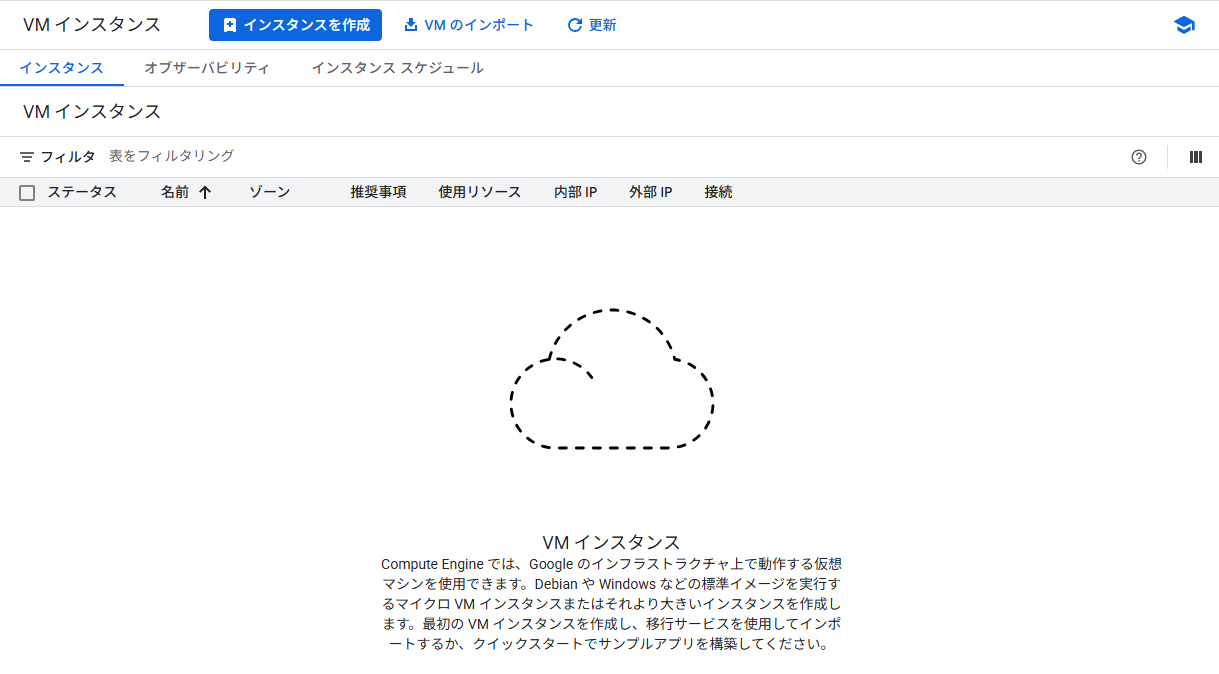Open the learning graduation cap icon
The image size is (1219, 674).
1184,25
